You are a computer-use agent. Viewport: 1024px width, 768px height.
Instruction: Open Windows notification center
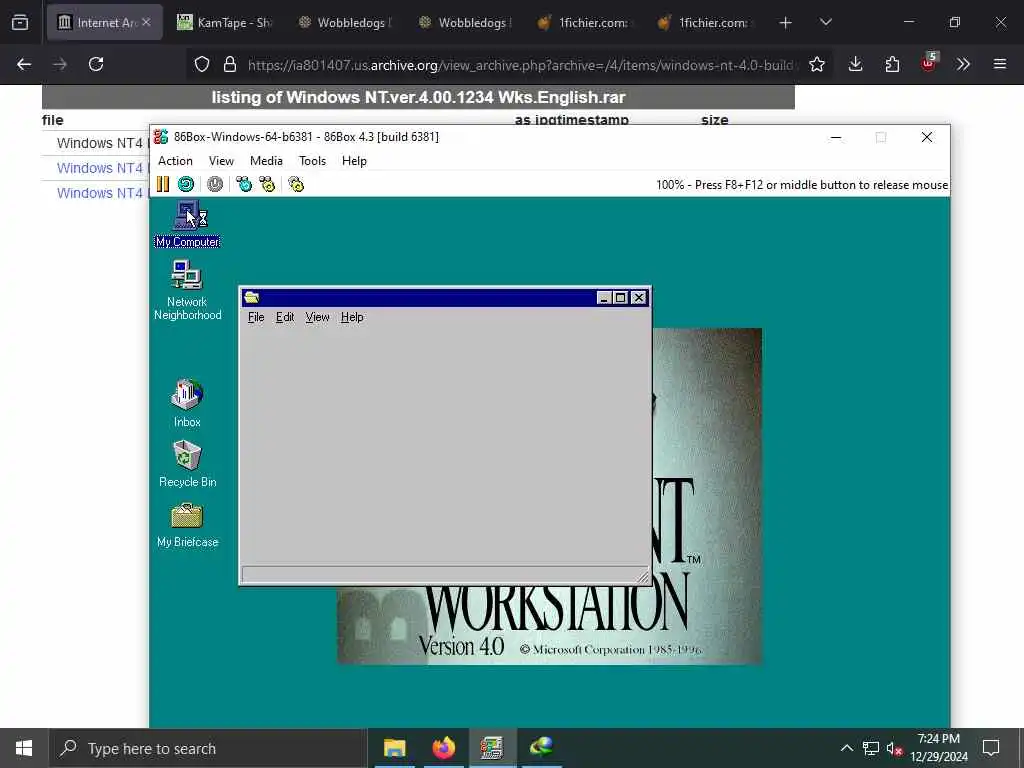[x=991, y=748]
